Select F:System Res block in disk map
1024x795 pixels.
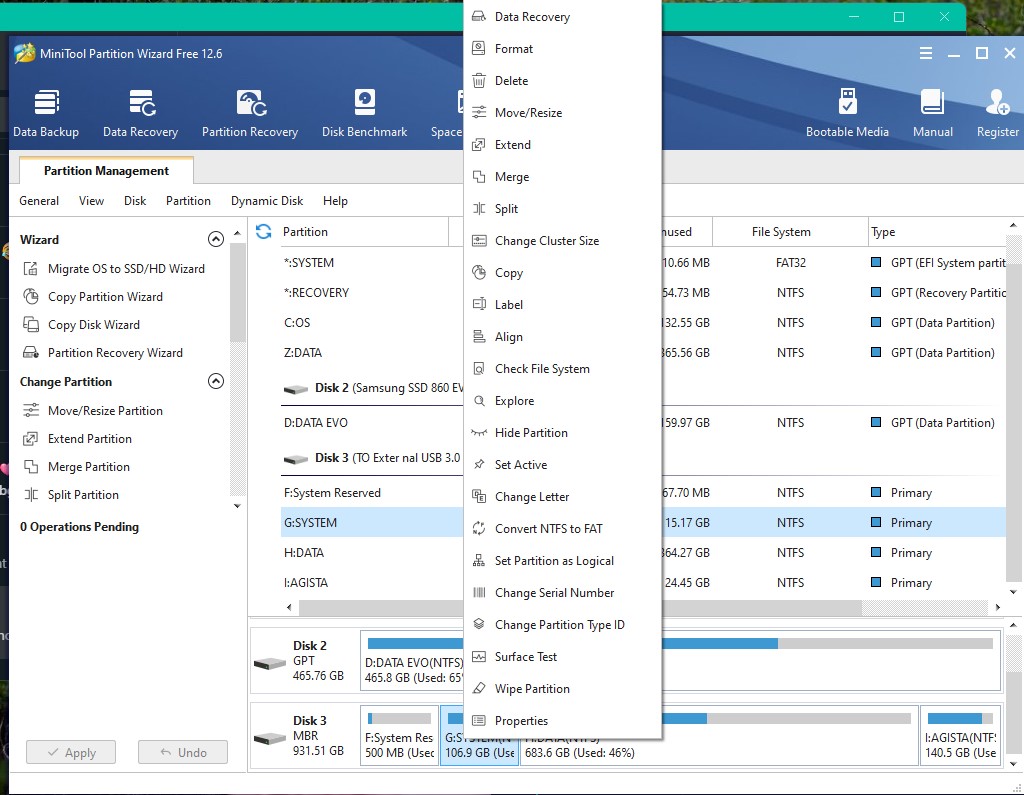(399, 735)
